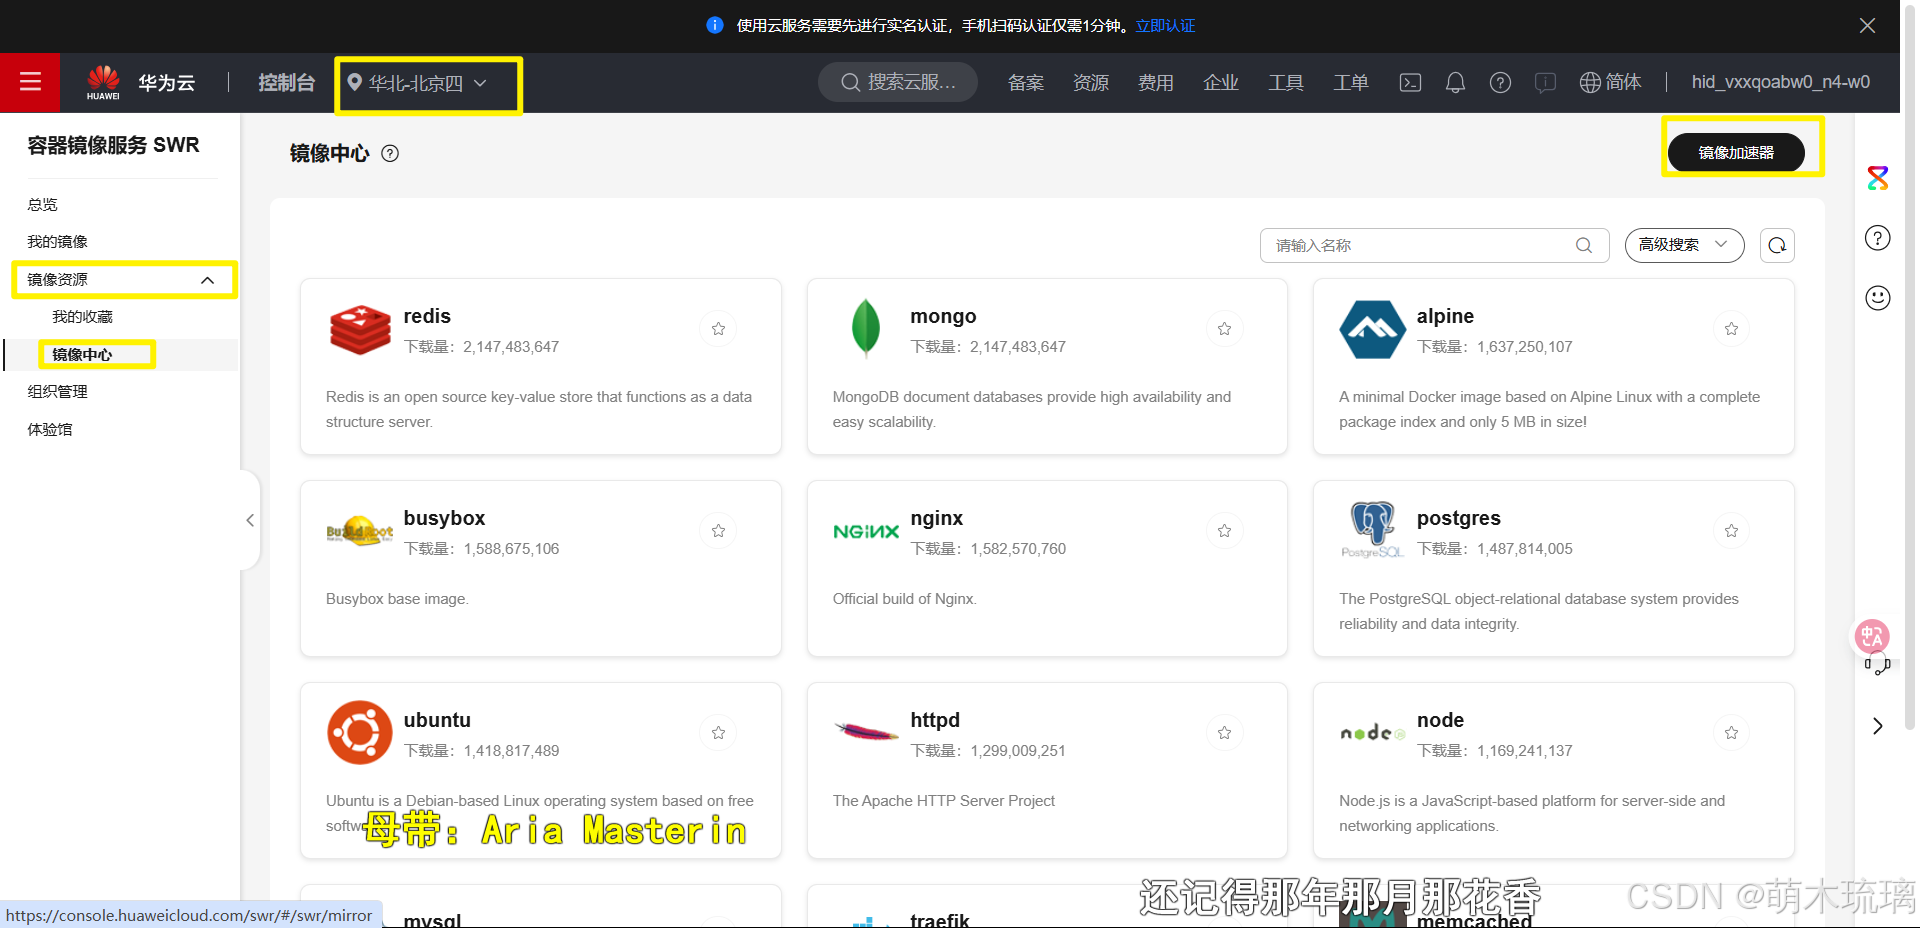The width and height of the screenshot is (1920, 928).
Task: Open the 高级搜索 dropdown
Action: (x=1684, y=245)
